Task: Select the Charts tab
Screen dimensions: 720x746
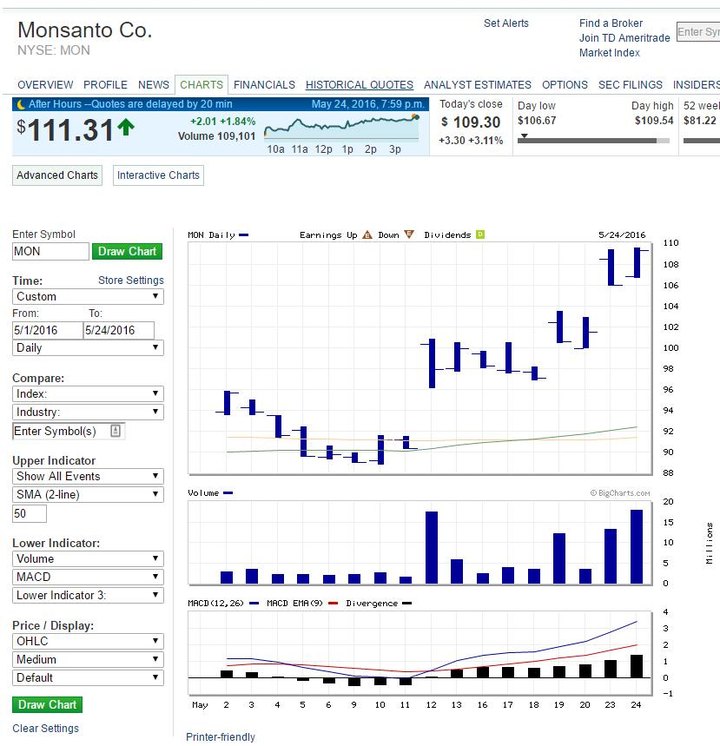Action: click(201, 85)
